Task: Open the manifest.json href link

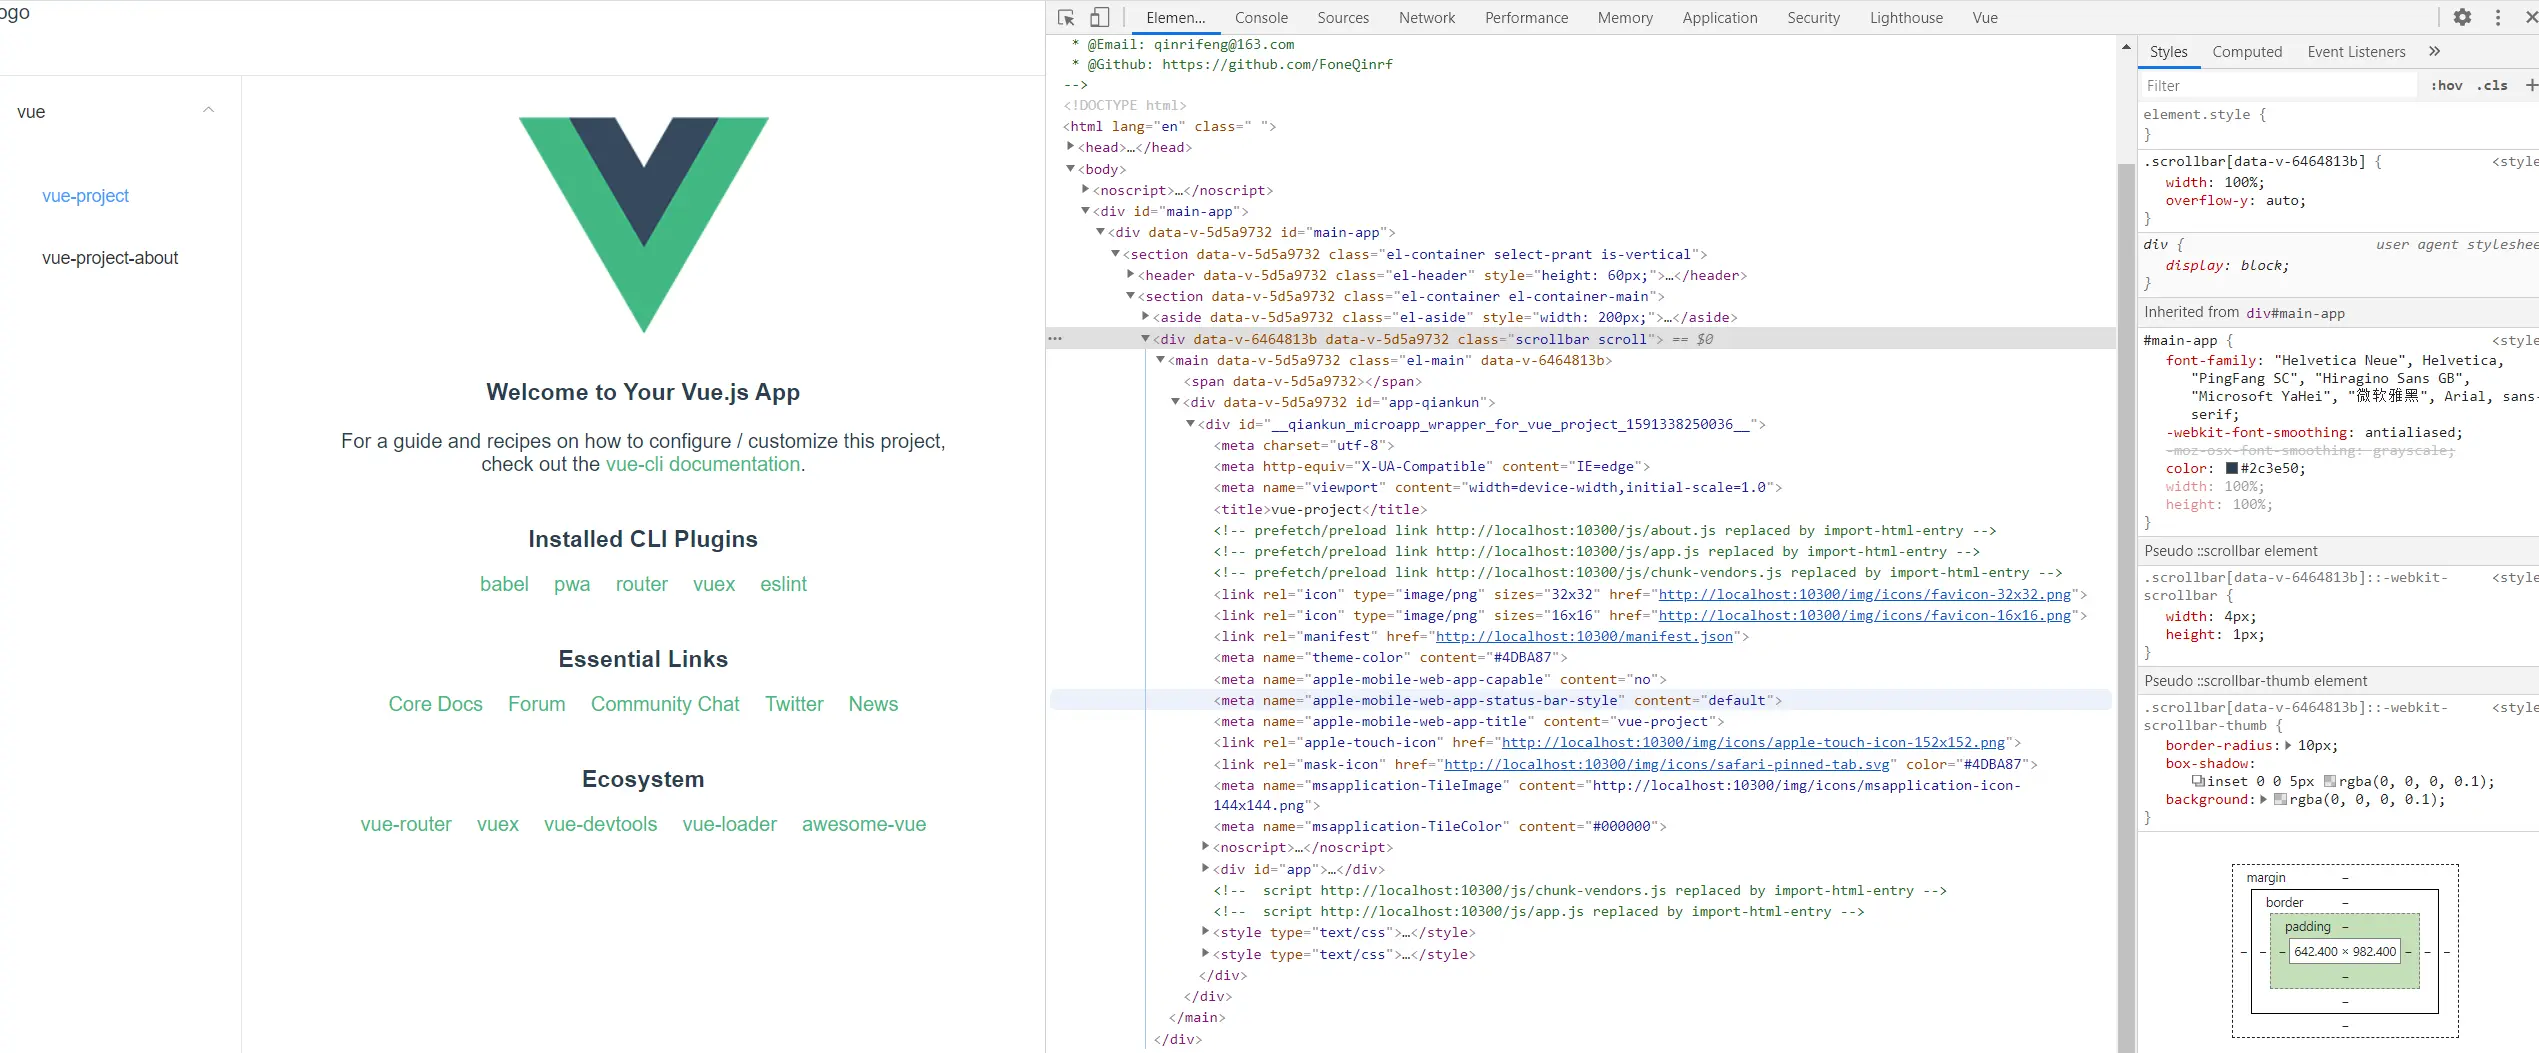Action: pyautogui.click(x=1584, y=636)
